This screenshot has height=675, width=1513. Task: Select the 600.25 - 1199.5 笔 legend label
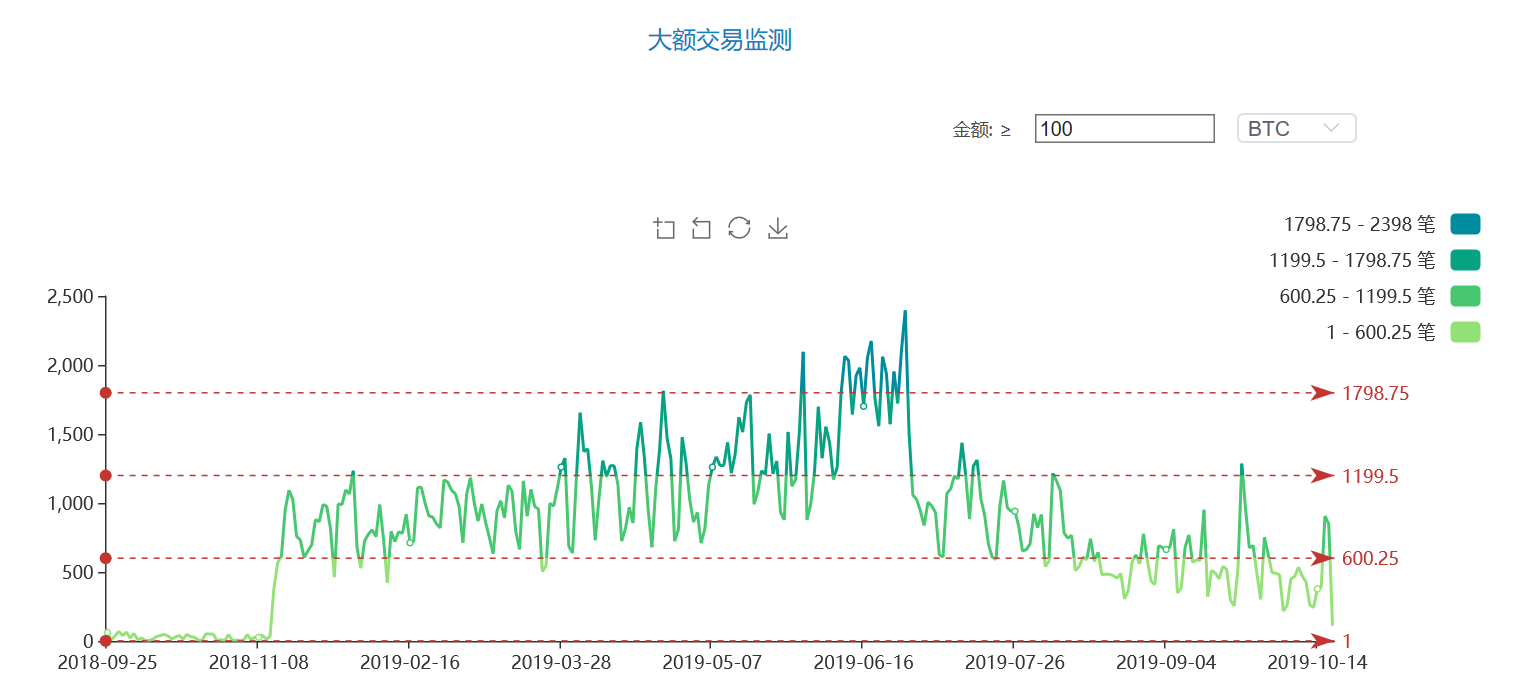[x=1357, y=296]
